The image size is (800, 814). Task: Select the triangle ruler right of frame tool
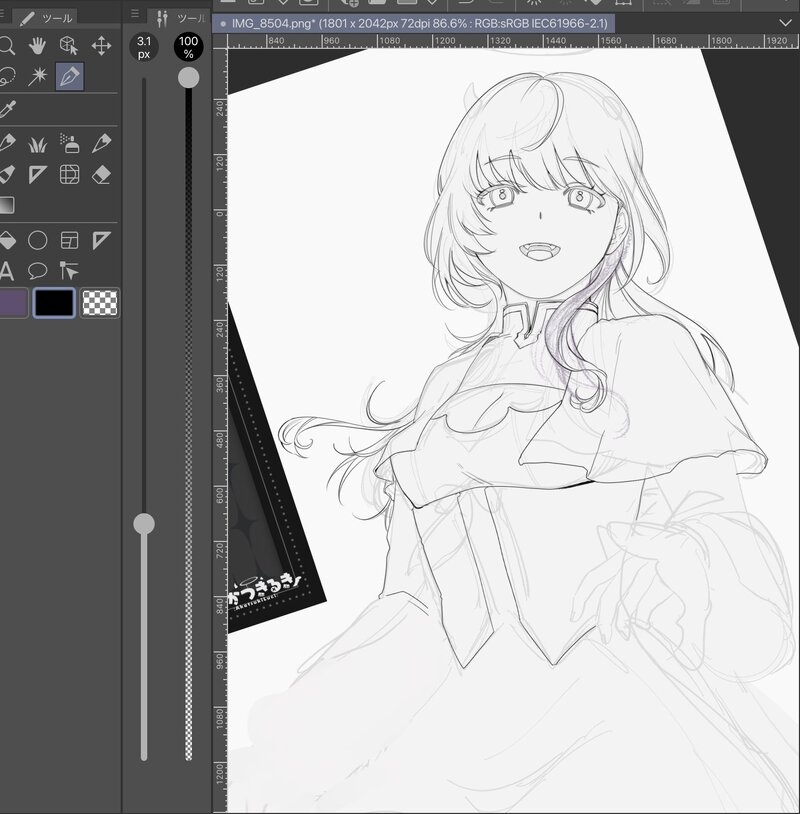tap(101, 240)
